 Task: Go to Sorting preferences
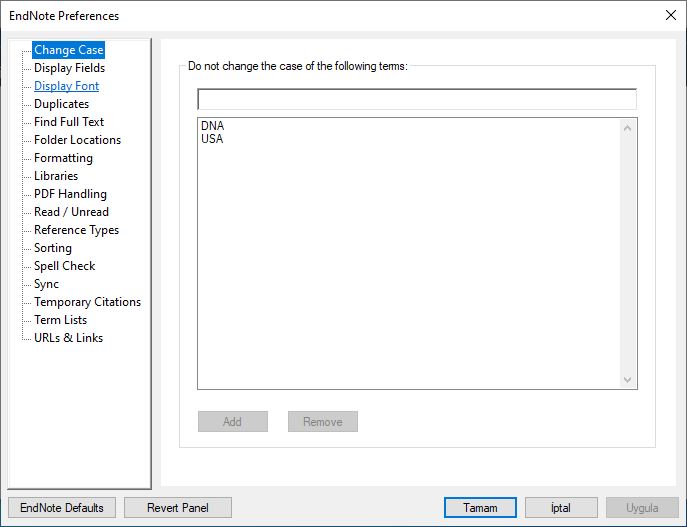[x=53, y=248]
